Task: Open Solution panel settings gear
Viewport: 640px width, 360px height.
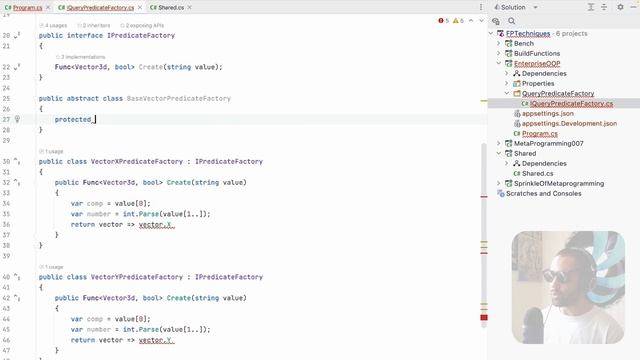Action: (x=620, y=7)
